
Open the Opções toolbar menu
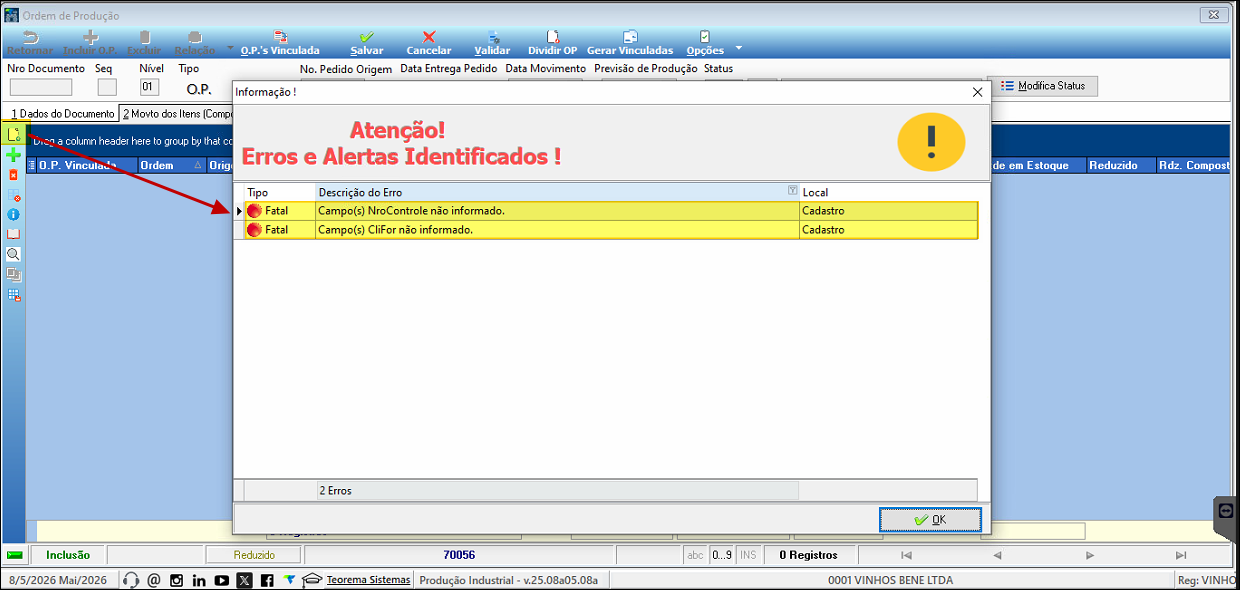[705, 43]
